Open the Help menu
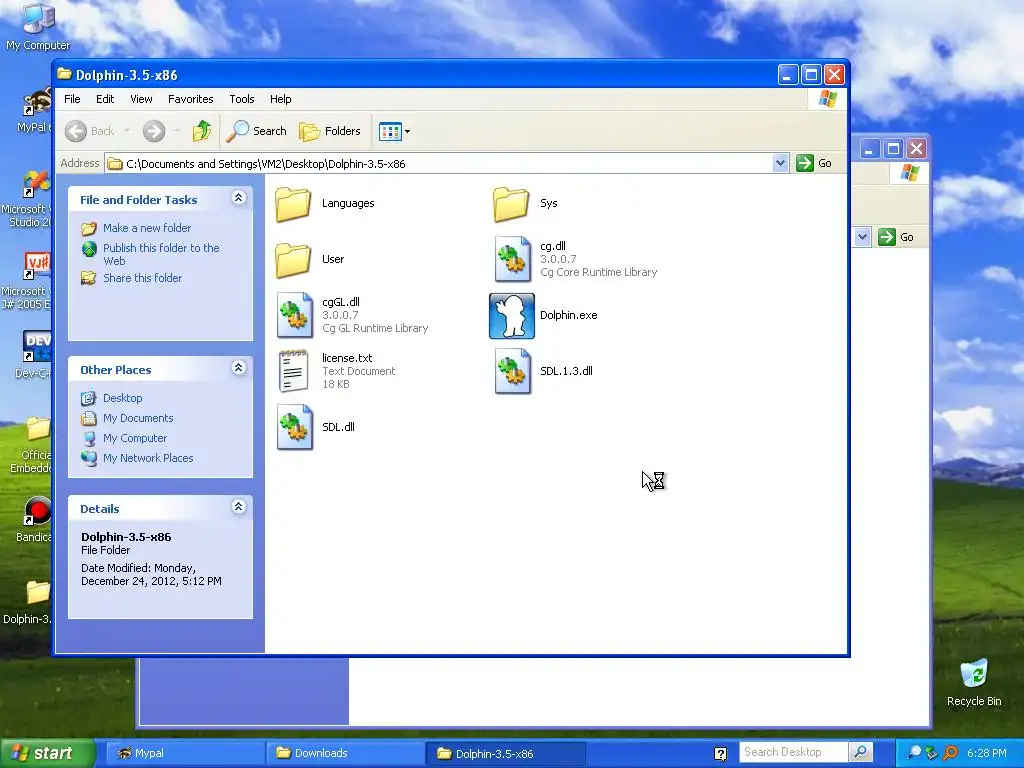 [281, 99]
